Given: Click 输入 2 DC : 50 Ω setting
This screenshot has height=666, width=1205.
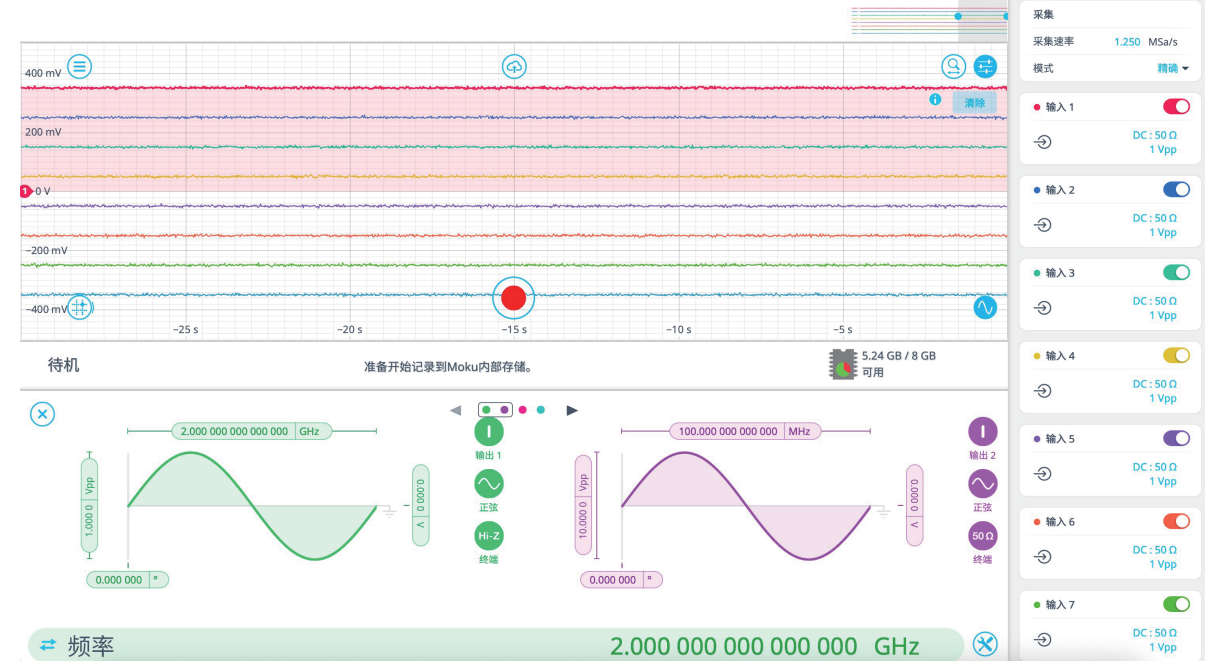Looking at the screenshot, I should (1154, 218).
